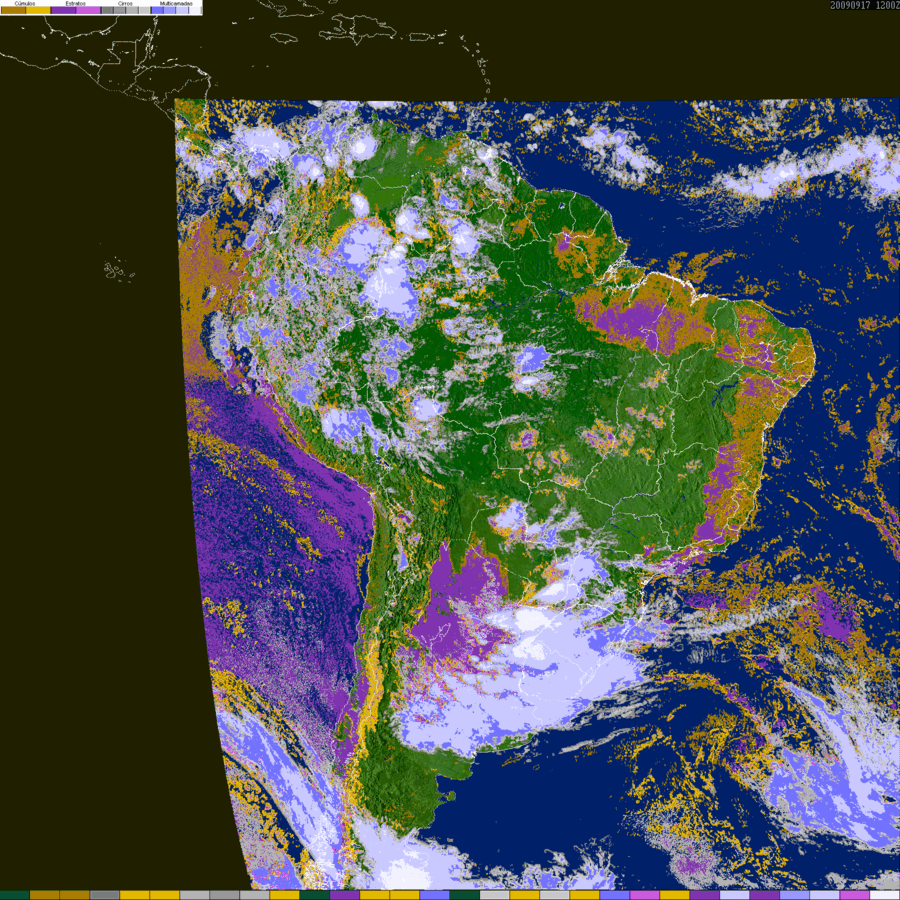Click the 20090917 1200Z timestamp
This screenshot has height=900, width=900.
863,5
